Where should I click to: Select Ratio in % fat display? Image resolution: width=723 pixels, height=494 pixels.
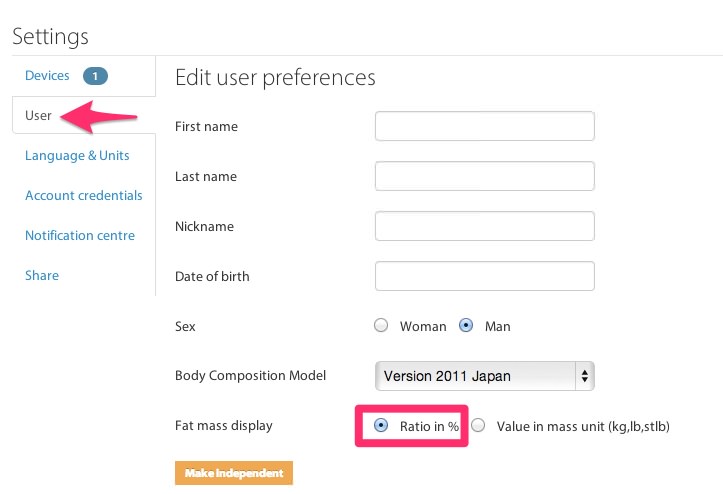(381, 425)
